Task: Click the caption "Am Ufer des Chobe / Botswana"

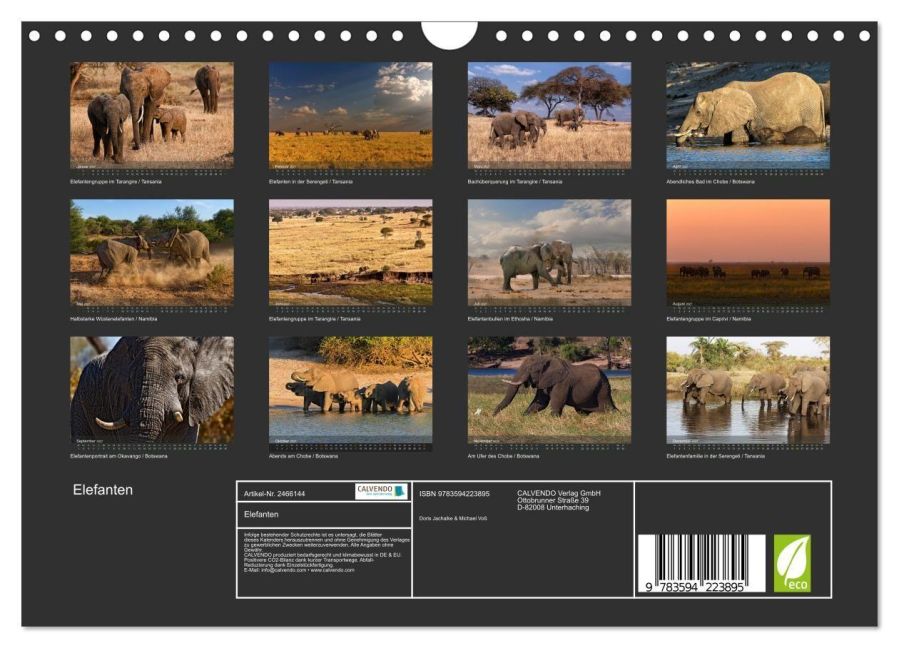Action: point(503,456)
